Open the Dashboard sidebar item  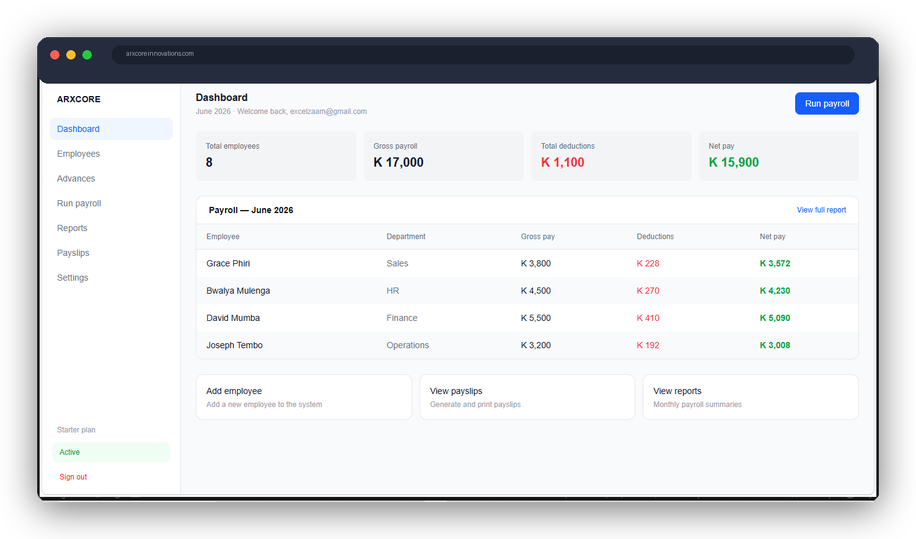111,129
